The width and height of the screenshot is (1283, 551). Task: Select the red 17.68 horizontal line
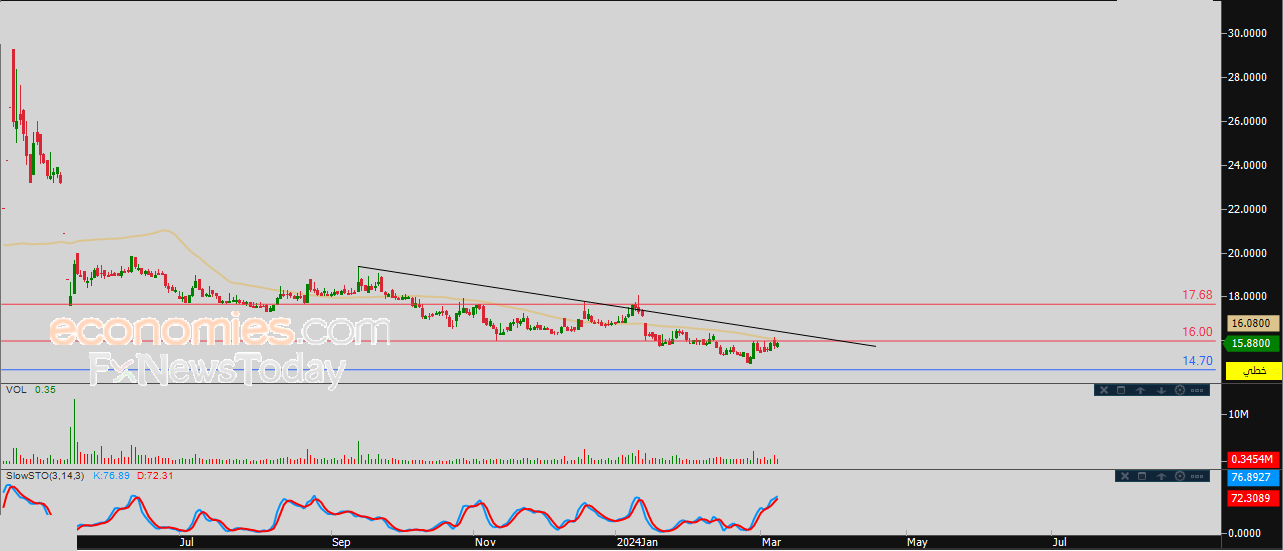point(608,304)
